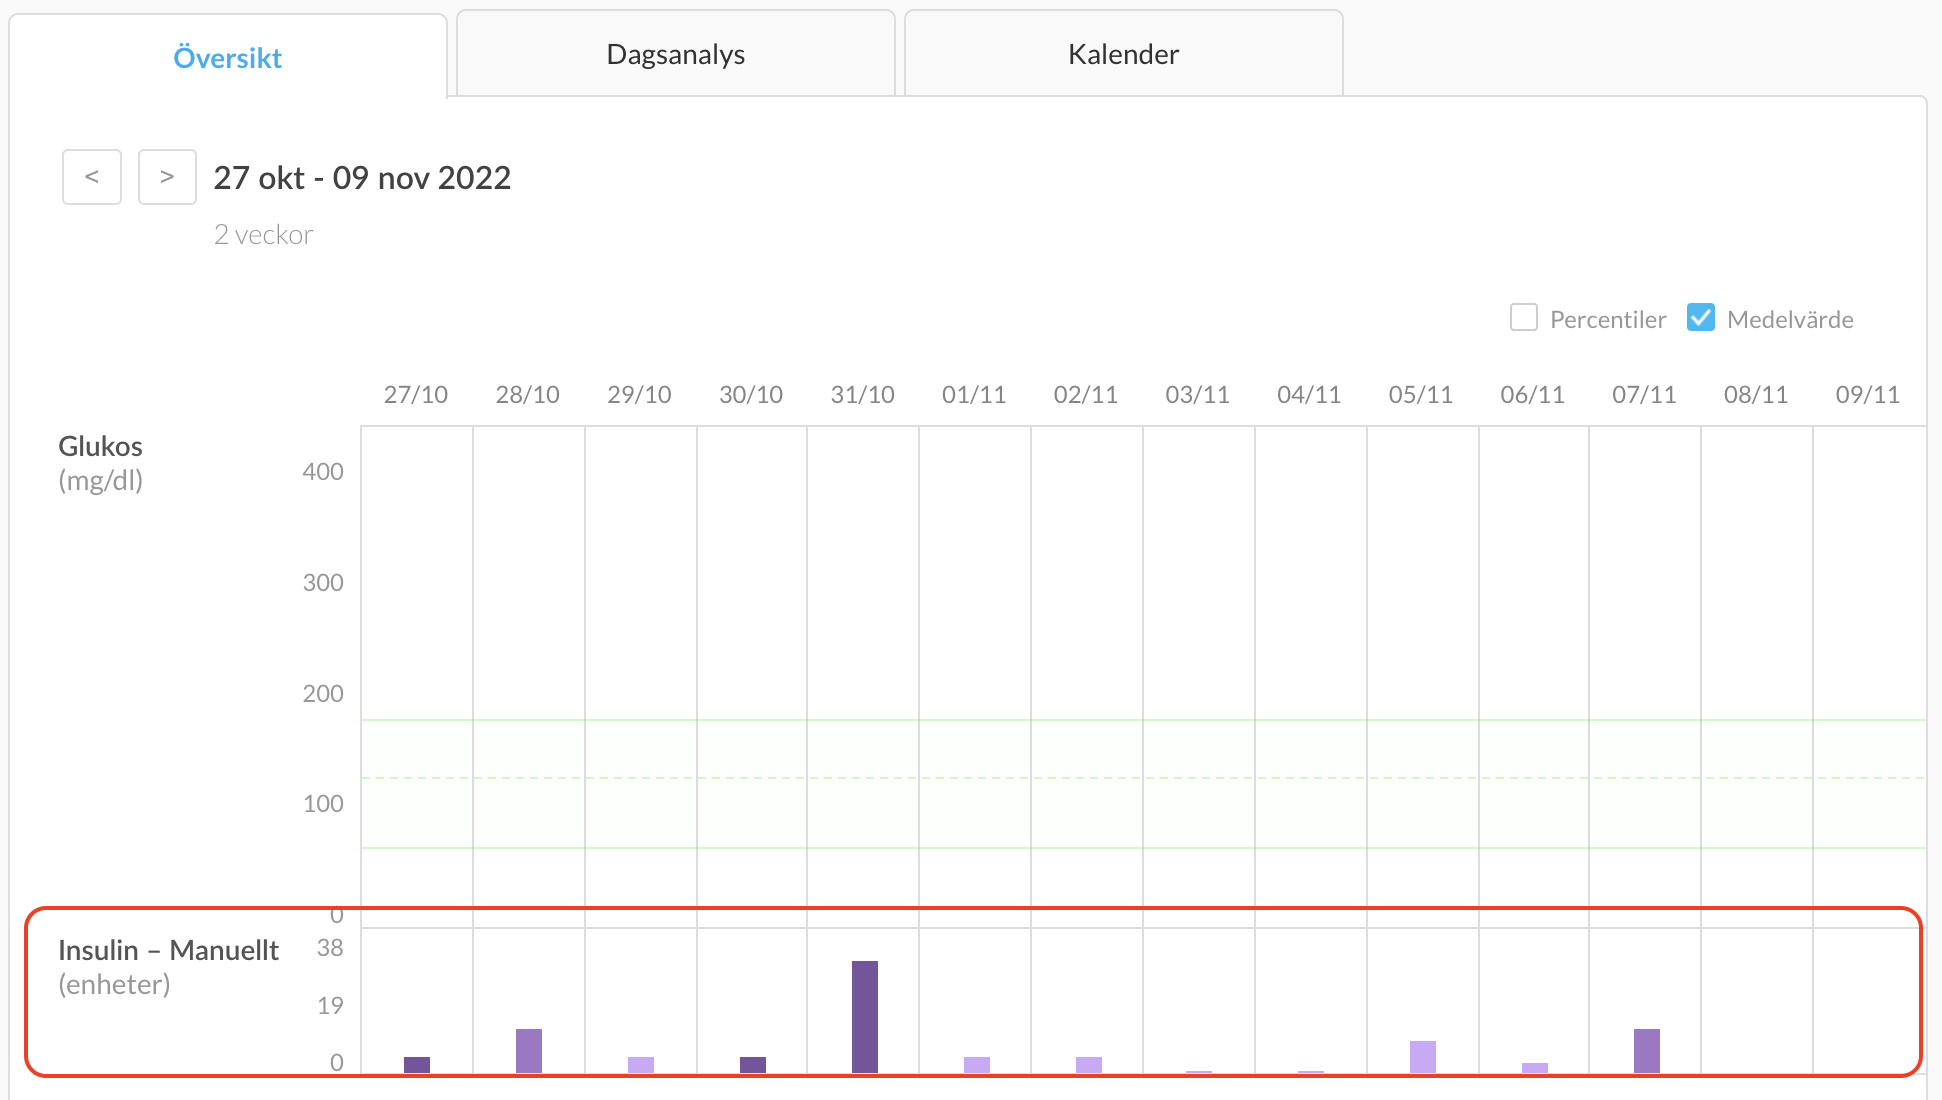Select the 06/11 date column header

1533,394
